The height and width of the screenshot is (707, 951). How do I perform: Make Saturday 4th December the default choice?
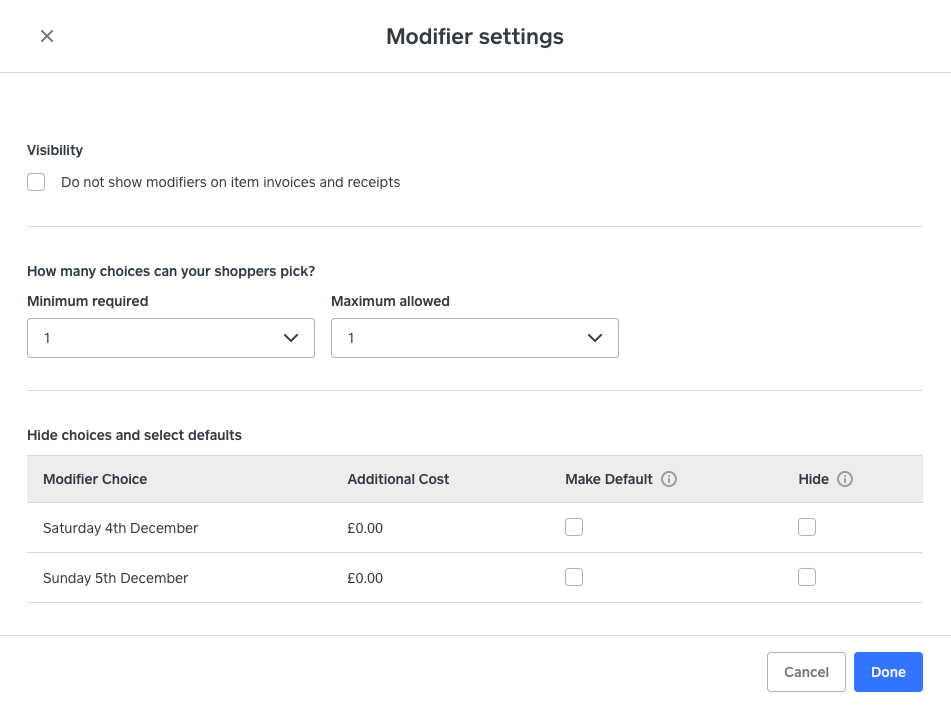click(574, 527)
